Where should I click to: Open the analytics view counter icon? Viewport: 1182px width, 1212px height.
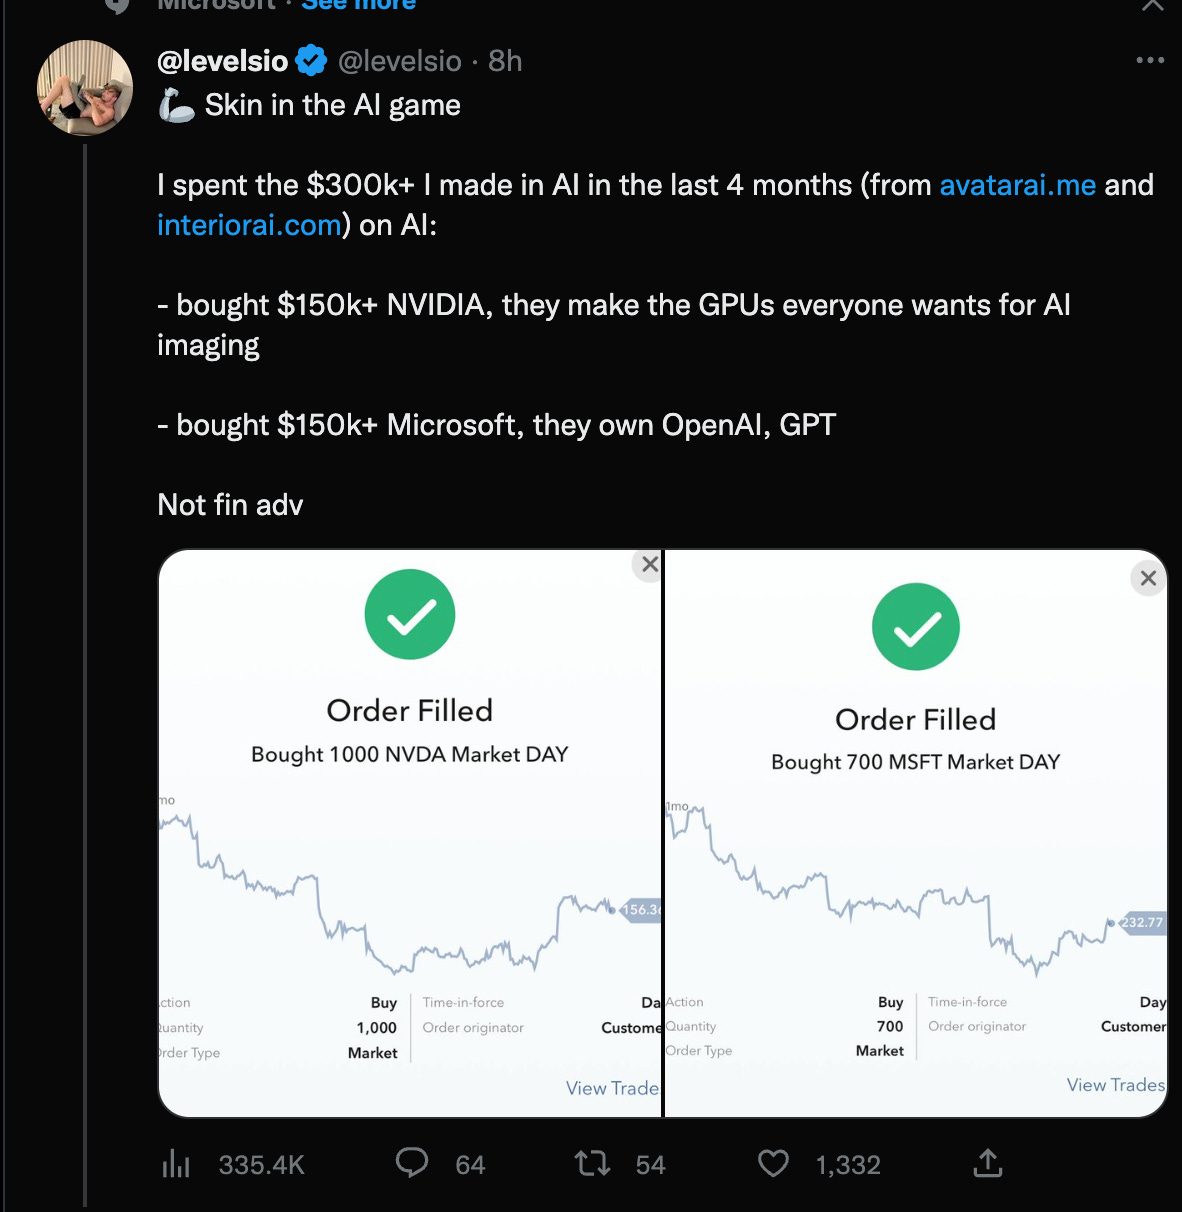click(x=176, y=1164)
